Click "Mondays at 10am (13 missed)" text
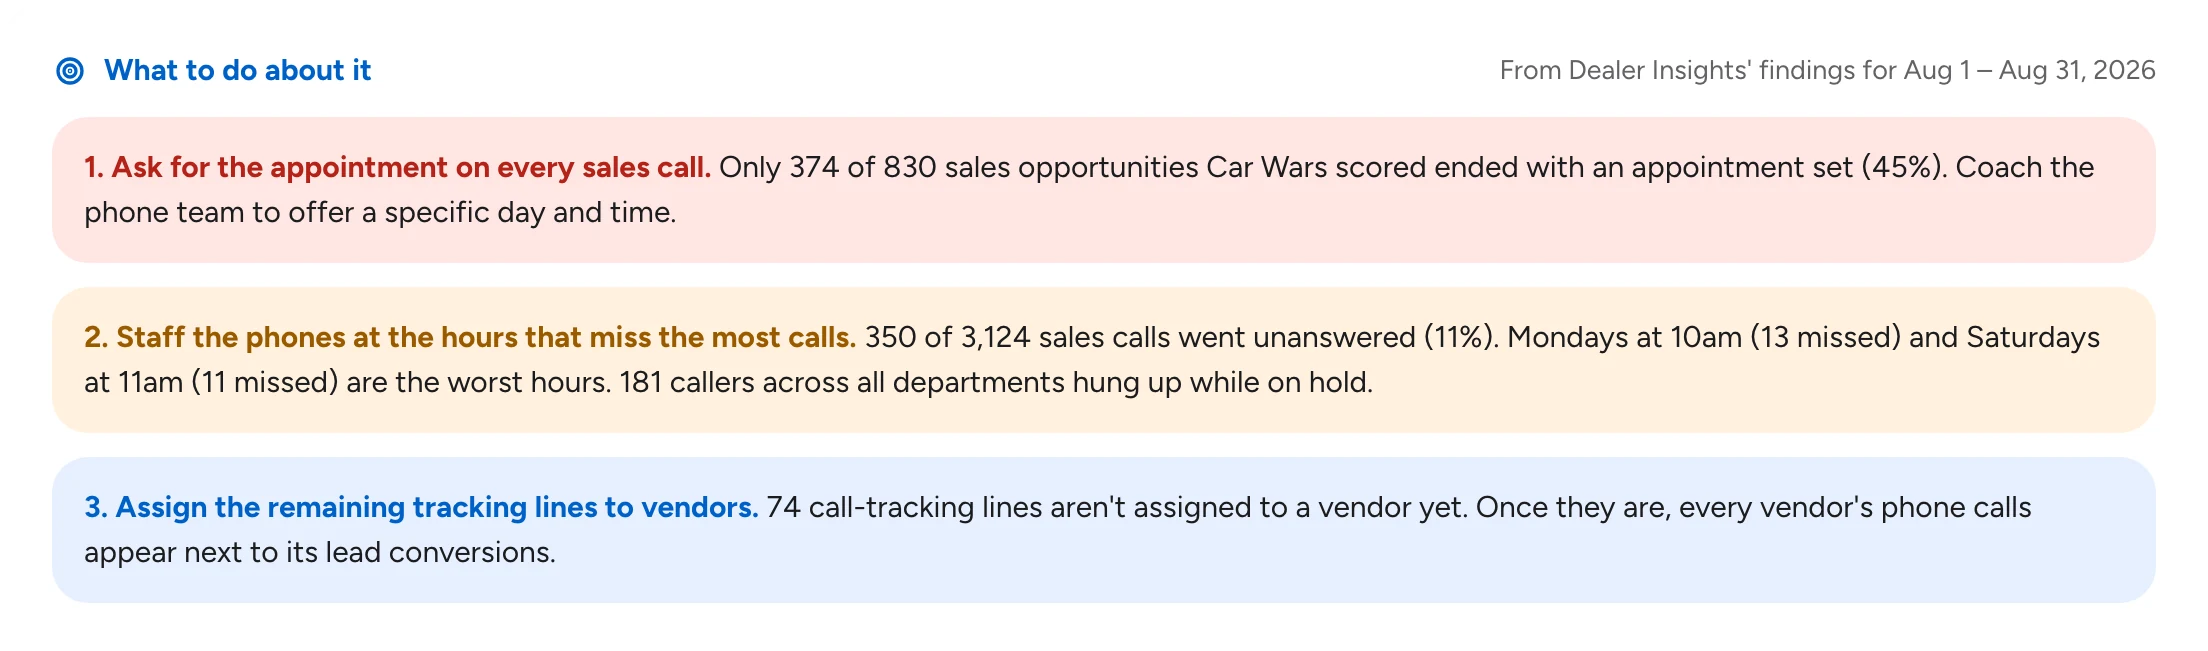This screenshot has height=651, width=2208. pos(1704,337)
